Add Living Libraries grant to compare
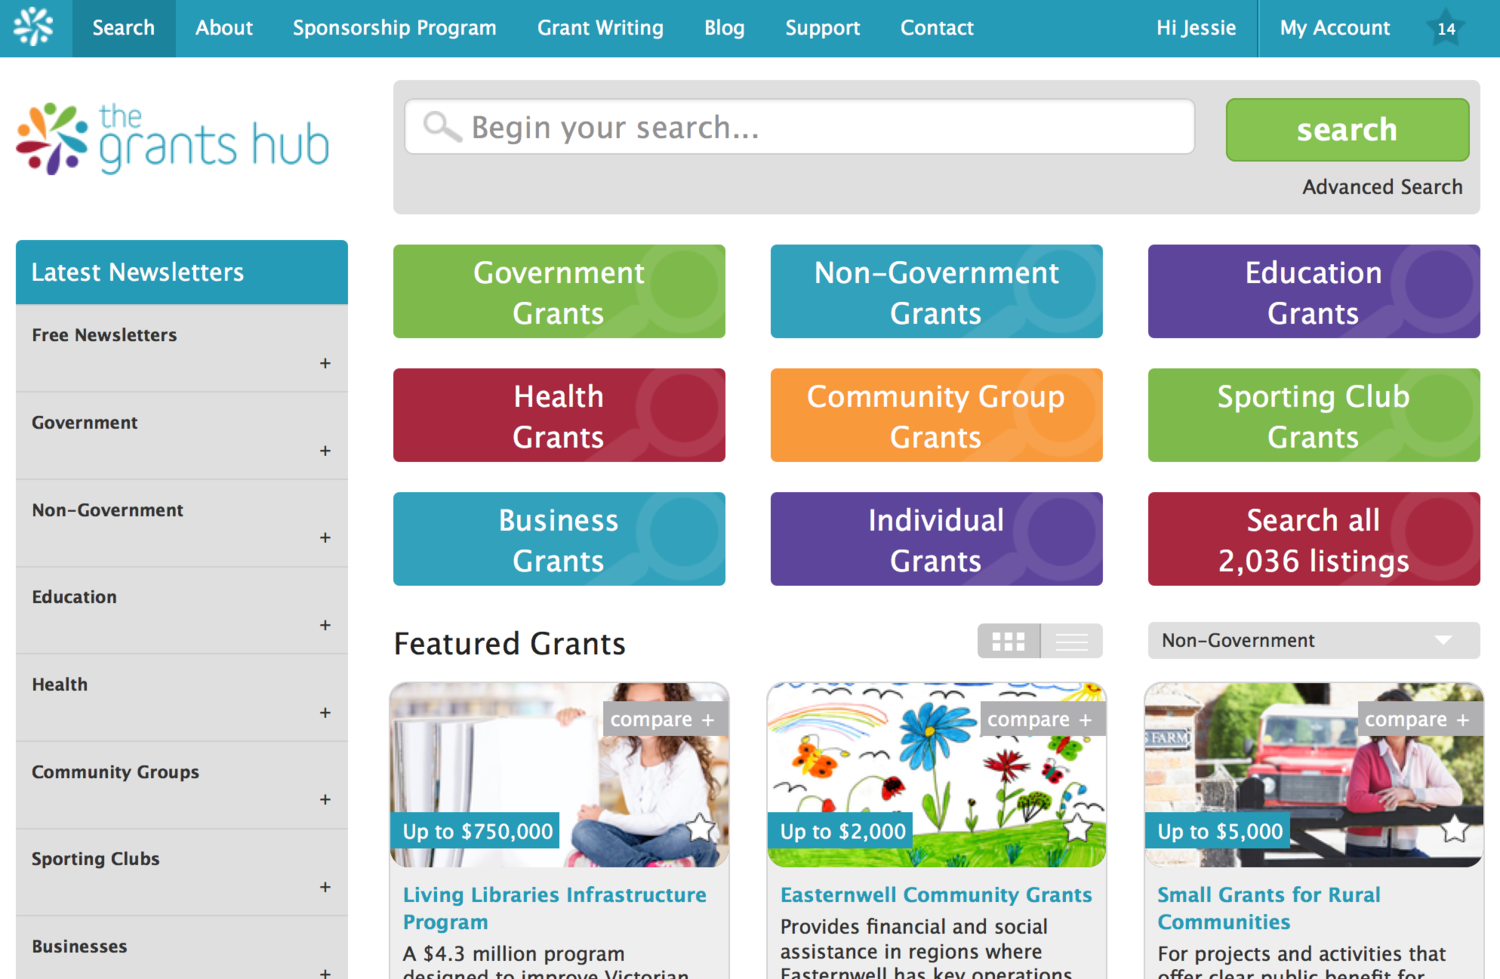The image size is (1500, 979). coord(663,719)
